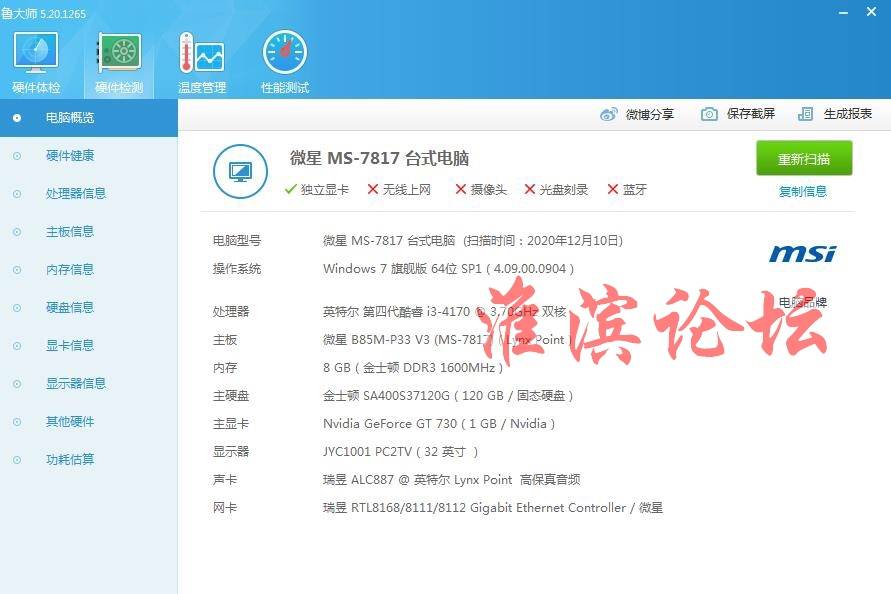Click the bullet icon beside 内存信息
Screen dimensions: 891x594
pyautogui.click(x=17, y=270)
